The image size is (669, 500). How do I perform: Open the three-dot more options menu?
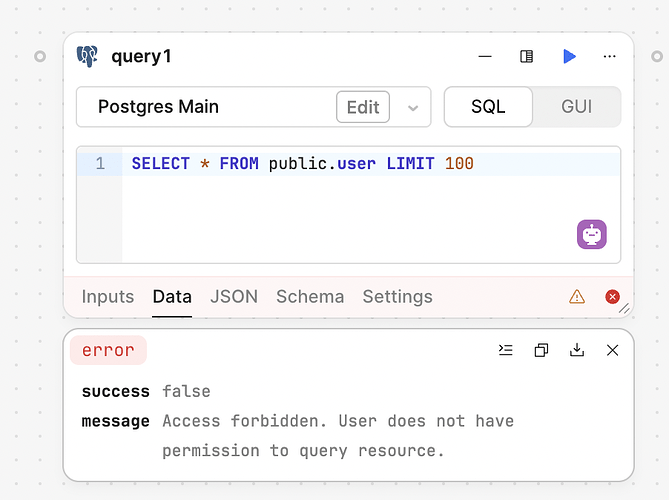pos(610,57)
